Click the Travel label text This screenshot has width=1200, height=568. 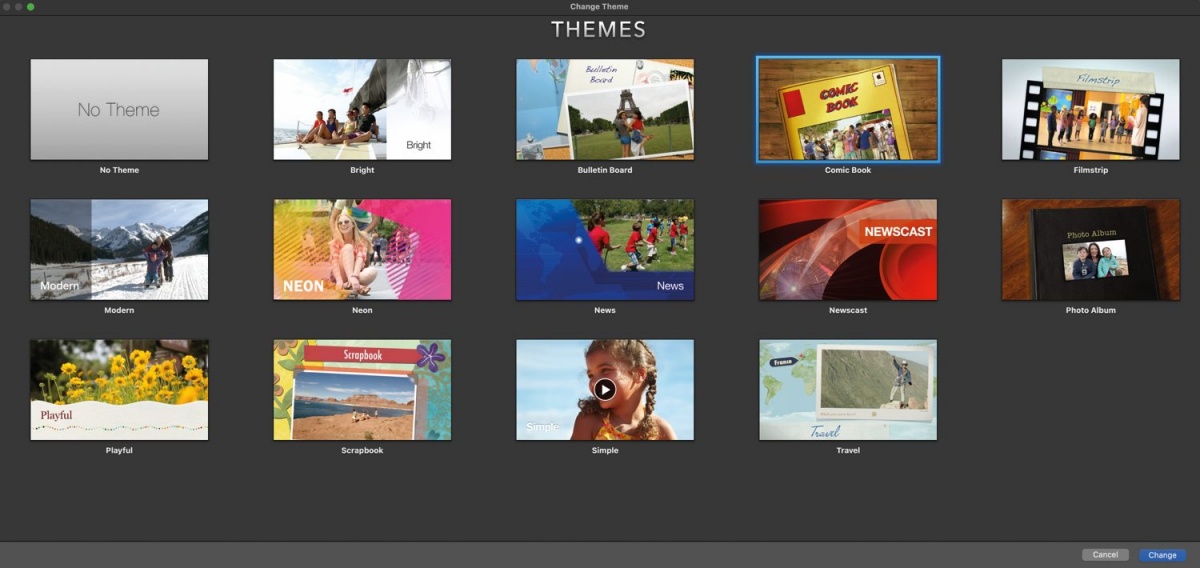click(848, 451)
